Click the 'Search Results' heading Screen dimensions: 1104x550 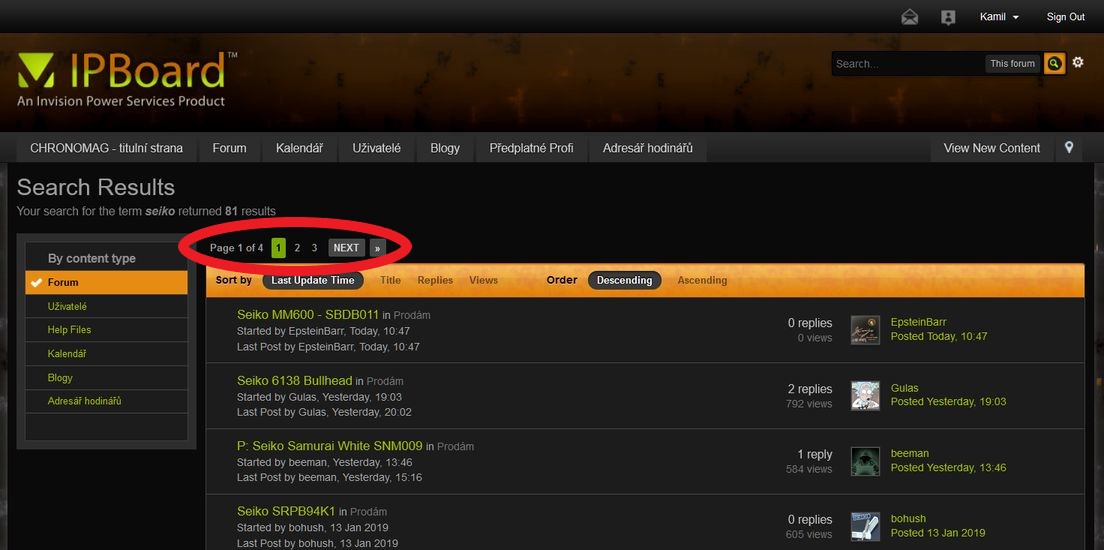[x=96, y=187]
